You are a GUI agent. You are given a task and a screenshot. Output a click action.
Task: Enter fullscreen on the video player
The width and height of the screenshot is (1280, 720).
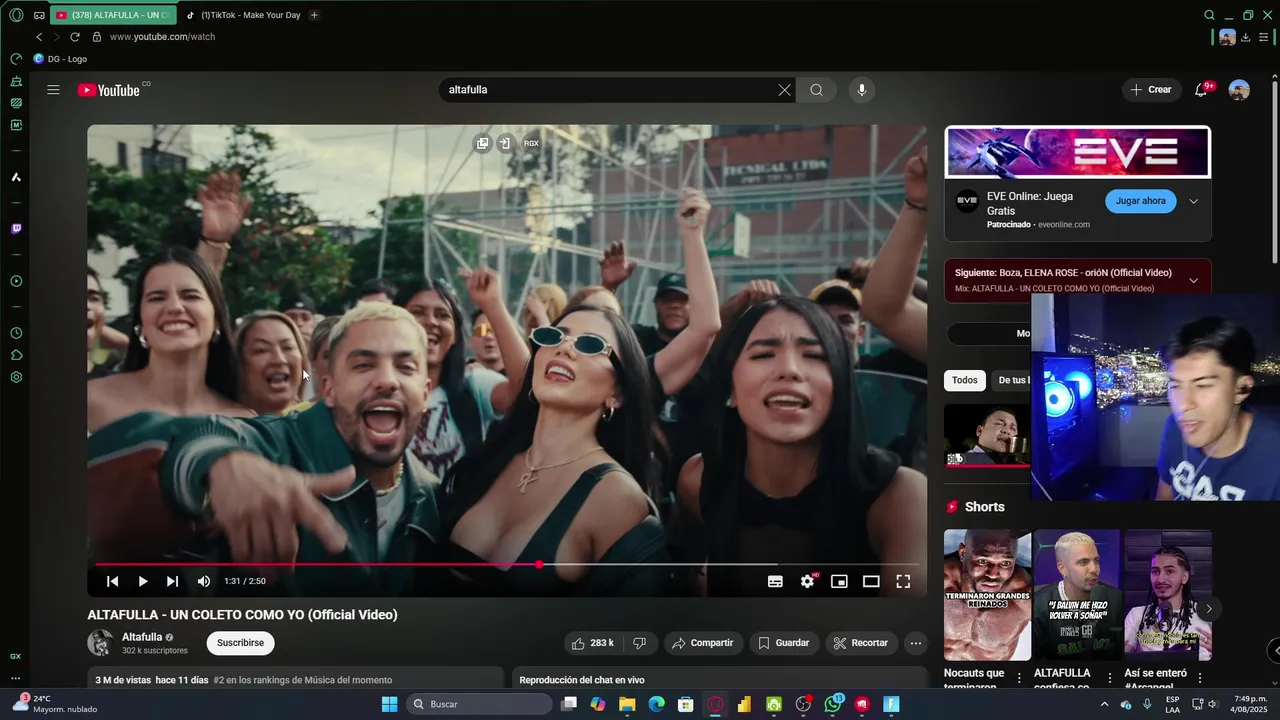click(x=903, y=581)
